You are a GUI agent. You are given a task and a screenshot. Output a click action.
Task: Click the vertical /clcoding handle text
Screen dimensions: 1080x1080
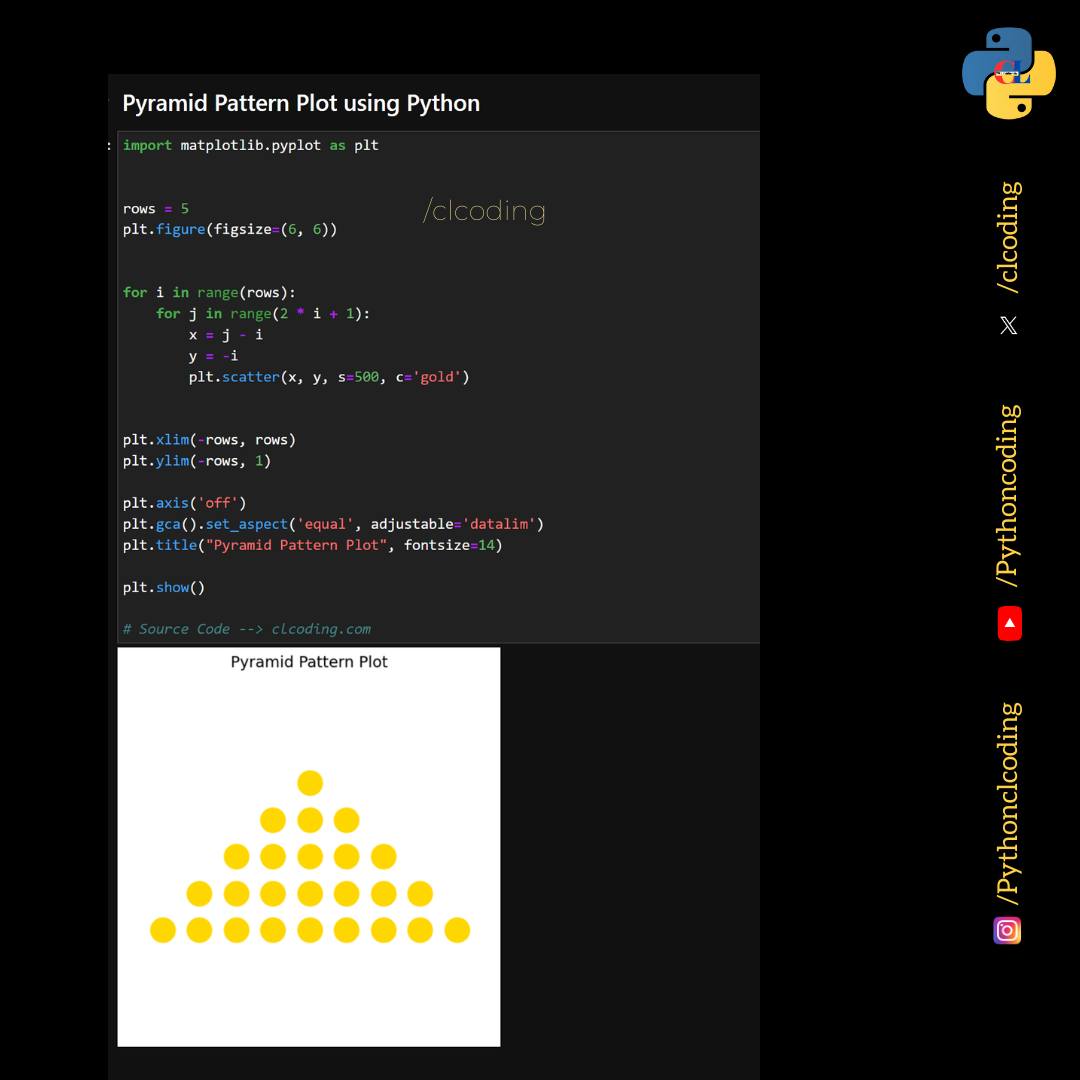point(1009,238)
